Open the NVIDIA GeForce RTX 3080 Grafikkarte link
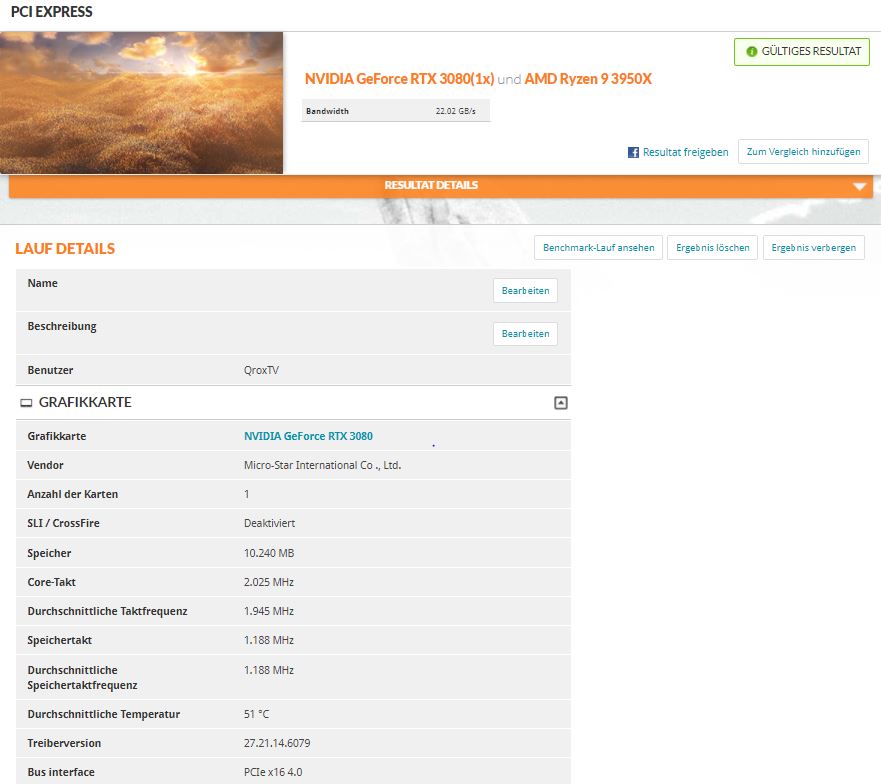The image size is (881, 784). [308, 436]
